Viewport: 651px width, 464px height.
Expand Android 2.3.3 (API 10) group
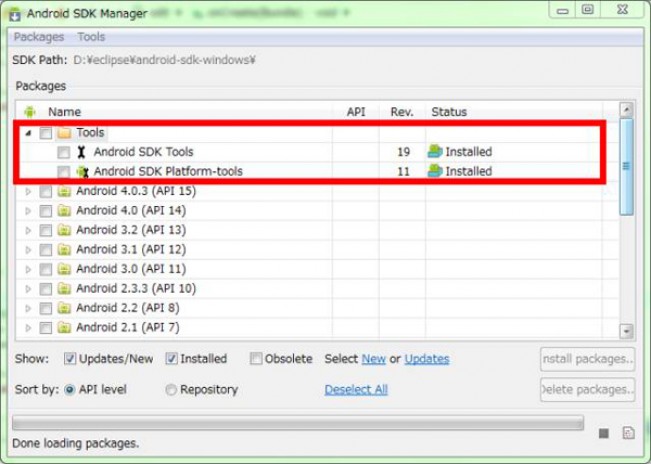(28, 289)
